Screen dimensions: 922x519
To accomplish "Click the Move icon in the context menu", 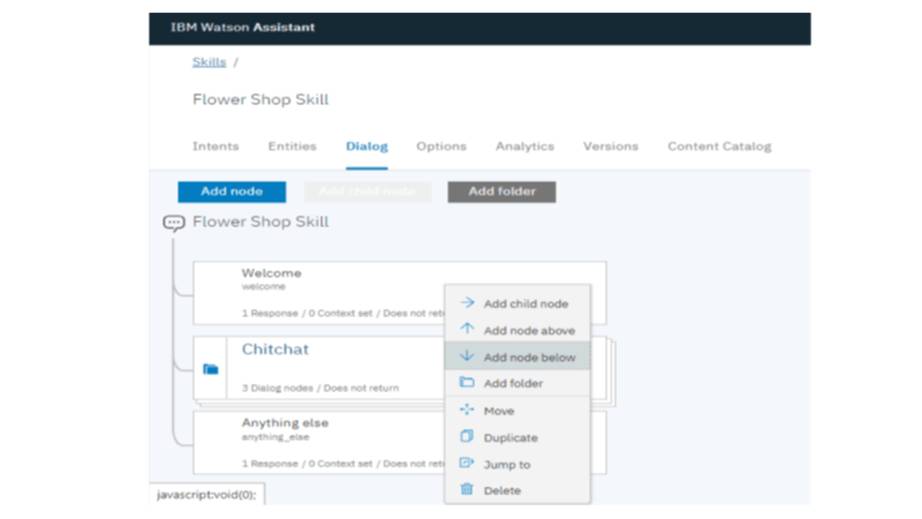I will [466, 410].
